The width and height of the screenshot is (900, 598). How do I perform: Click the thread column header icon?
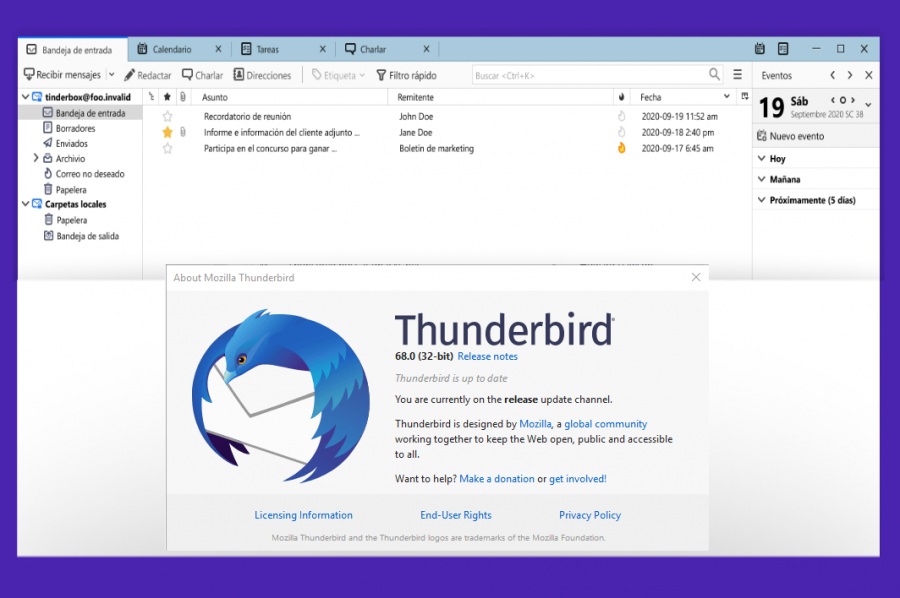point(151,97)
